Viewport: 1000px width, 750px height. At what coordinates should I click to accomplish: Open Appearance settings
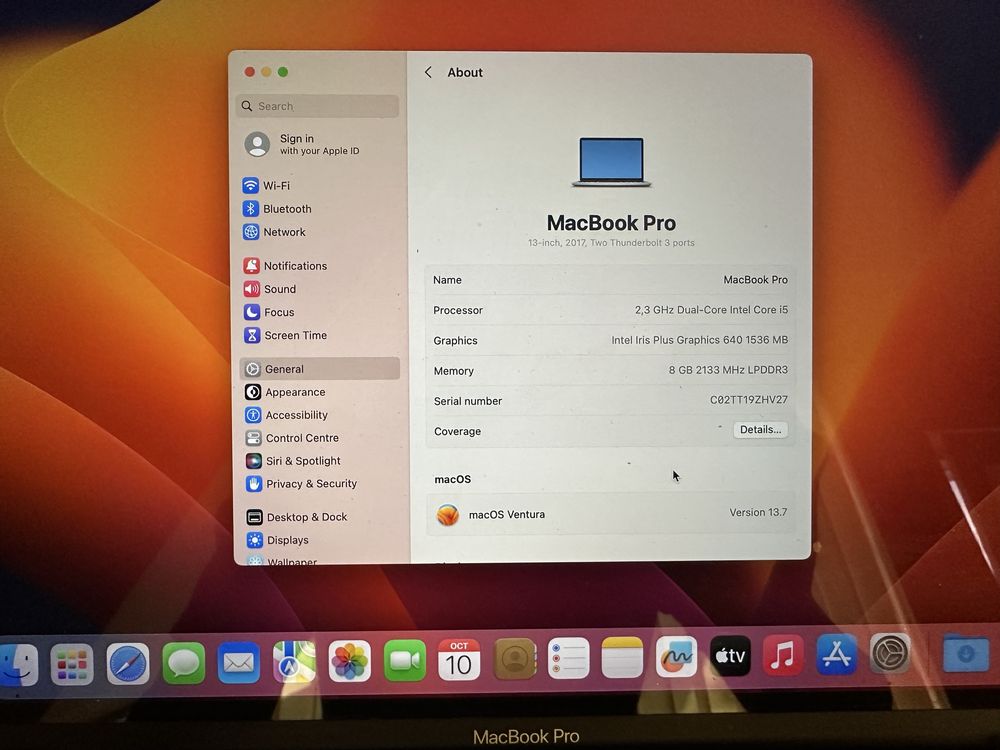pos(285,392)
